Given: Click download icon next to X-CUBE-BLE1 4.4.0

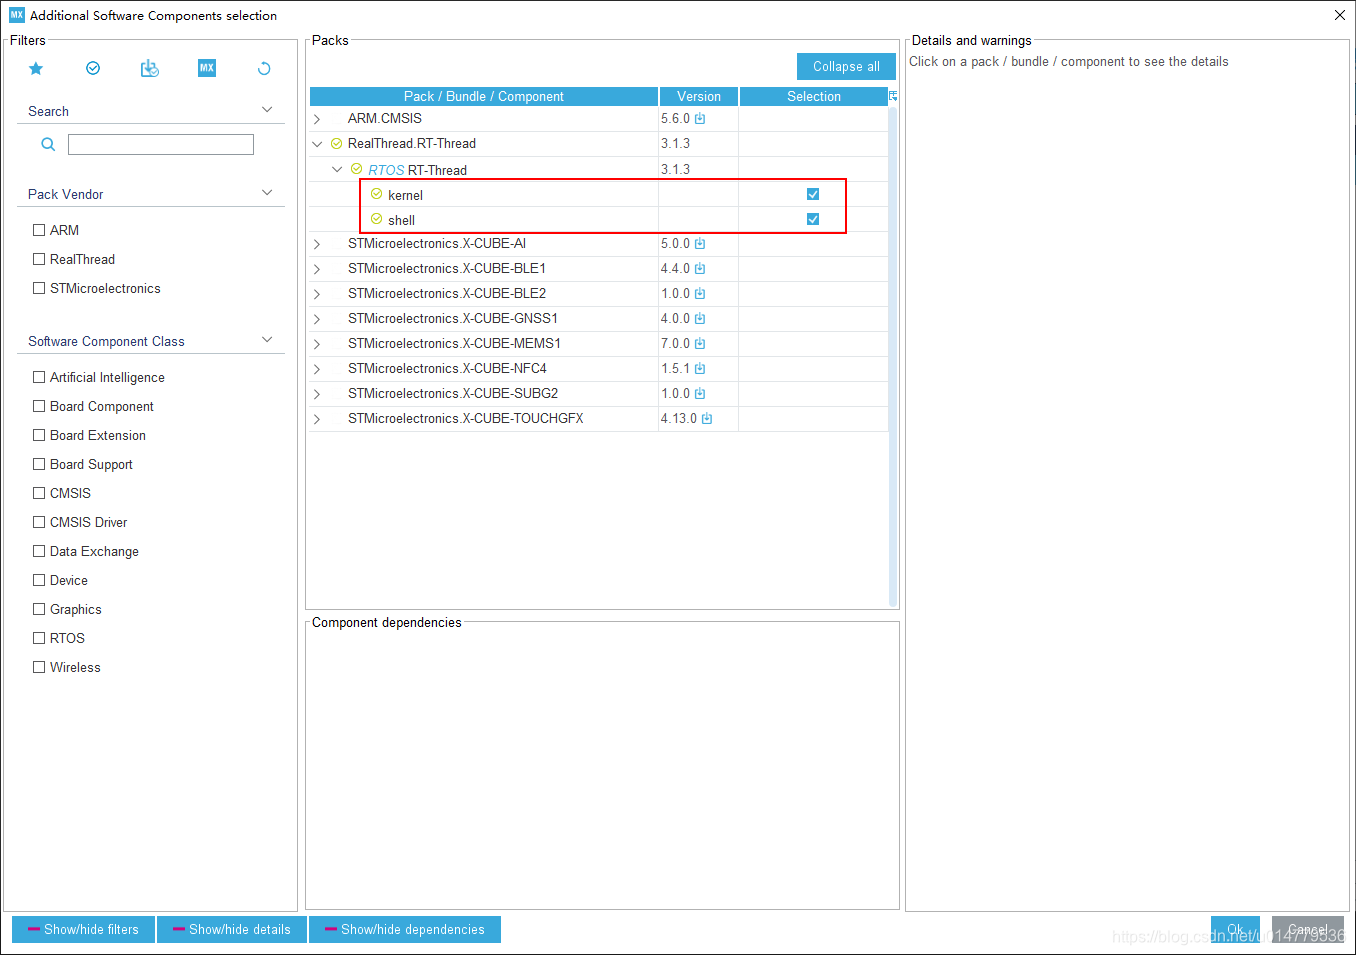Looking at the screenshot, I should (x=700, y=268).
